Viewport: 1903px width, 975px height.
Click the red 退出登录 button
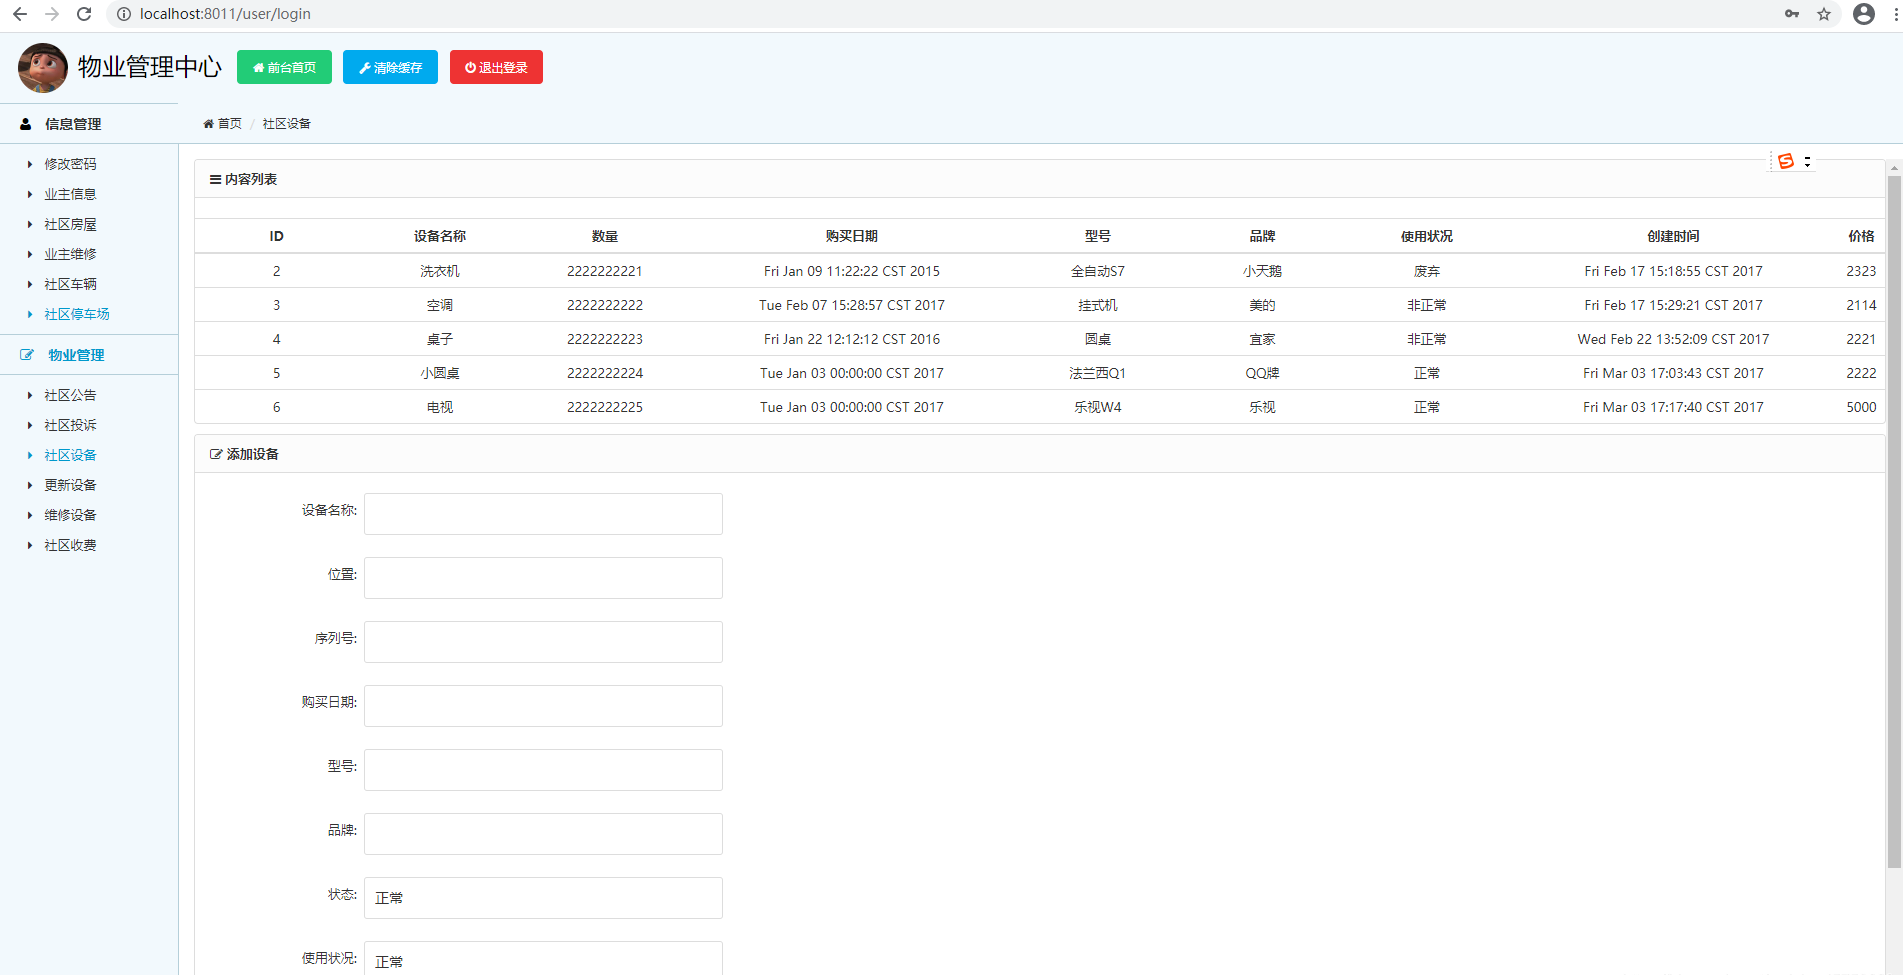496,67
